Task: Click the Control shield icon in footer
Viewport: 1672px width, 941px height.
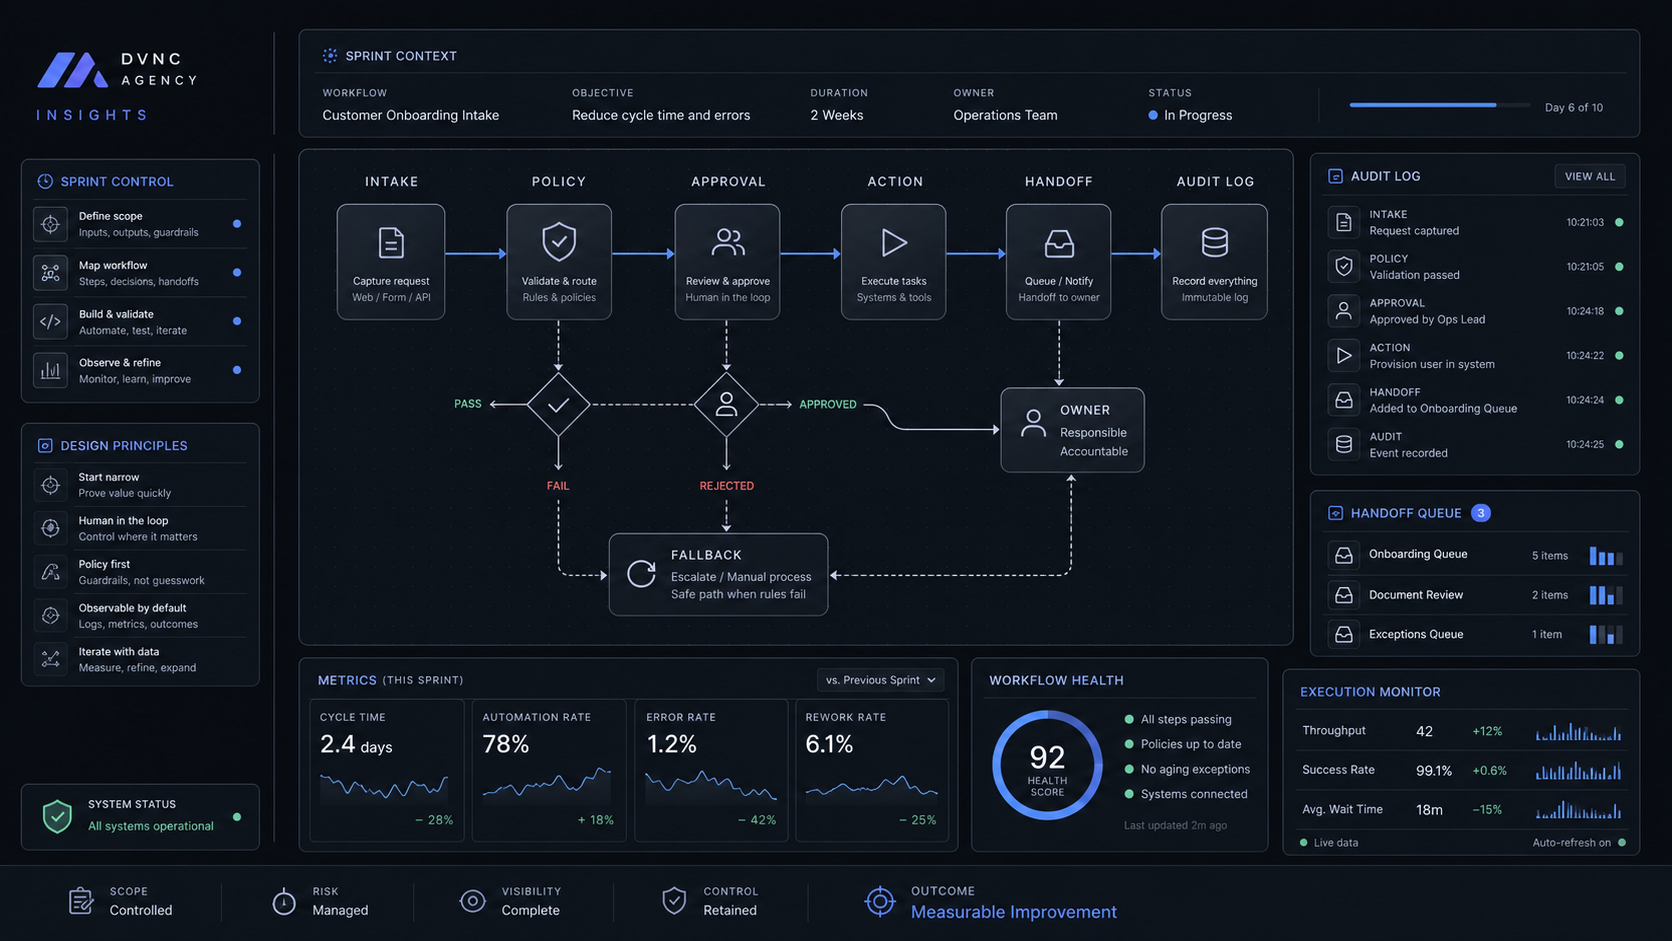Action: point(674,901)
